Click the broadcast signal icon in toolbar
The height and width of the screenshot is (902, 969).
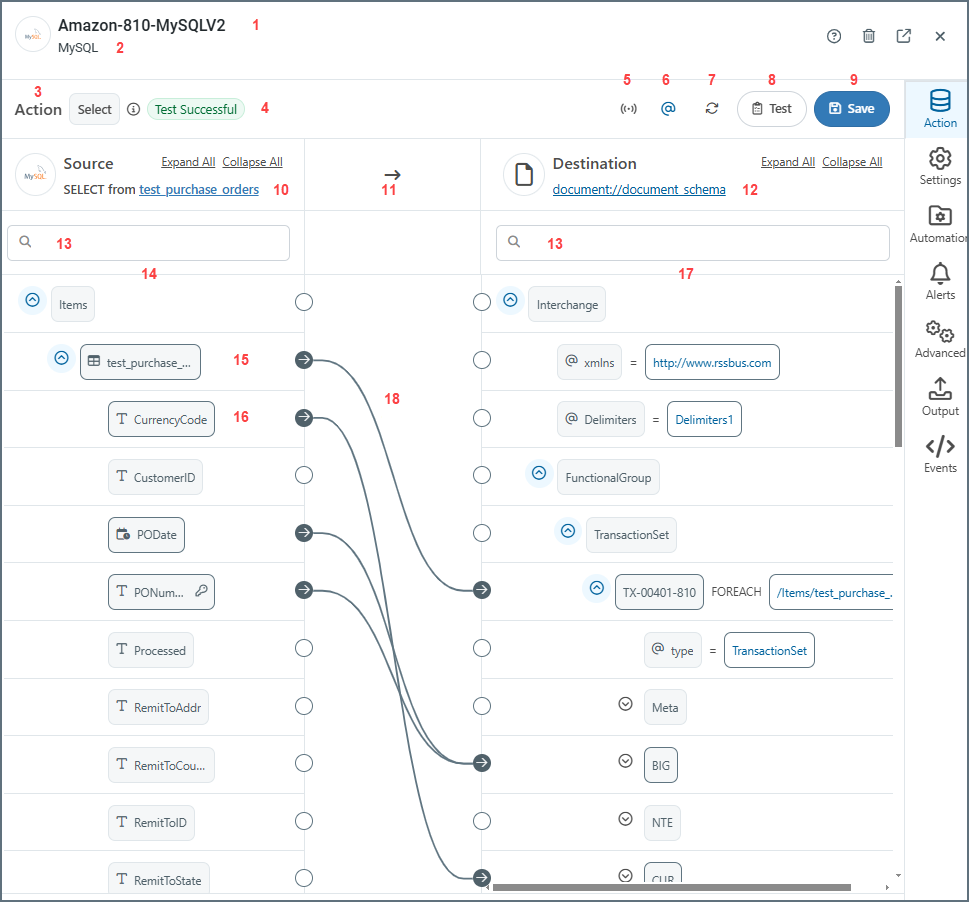pos(628,109)
